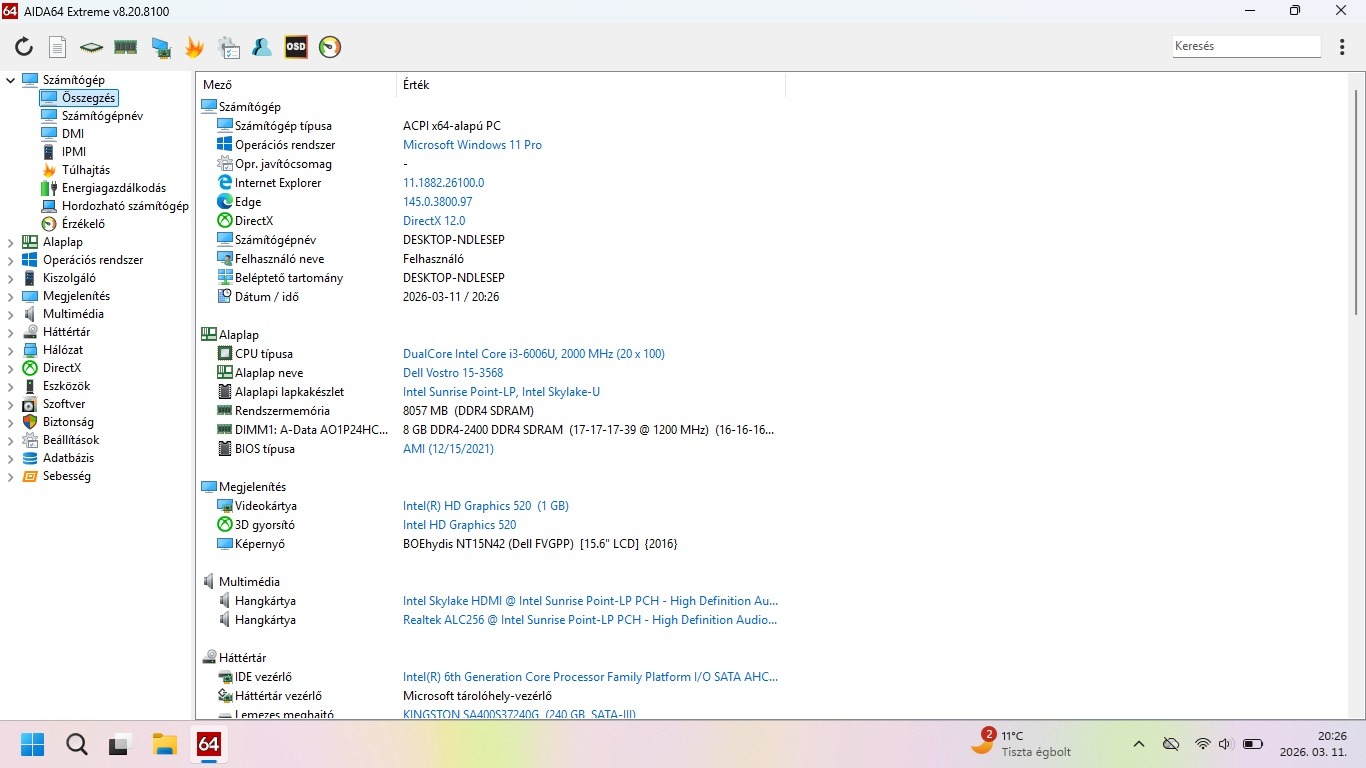This screenshot has height=768, width=1366.
Task: Expand the Alaplap tree node arrow
Action: coord(11,242)
